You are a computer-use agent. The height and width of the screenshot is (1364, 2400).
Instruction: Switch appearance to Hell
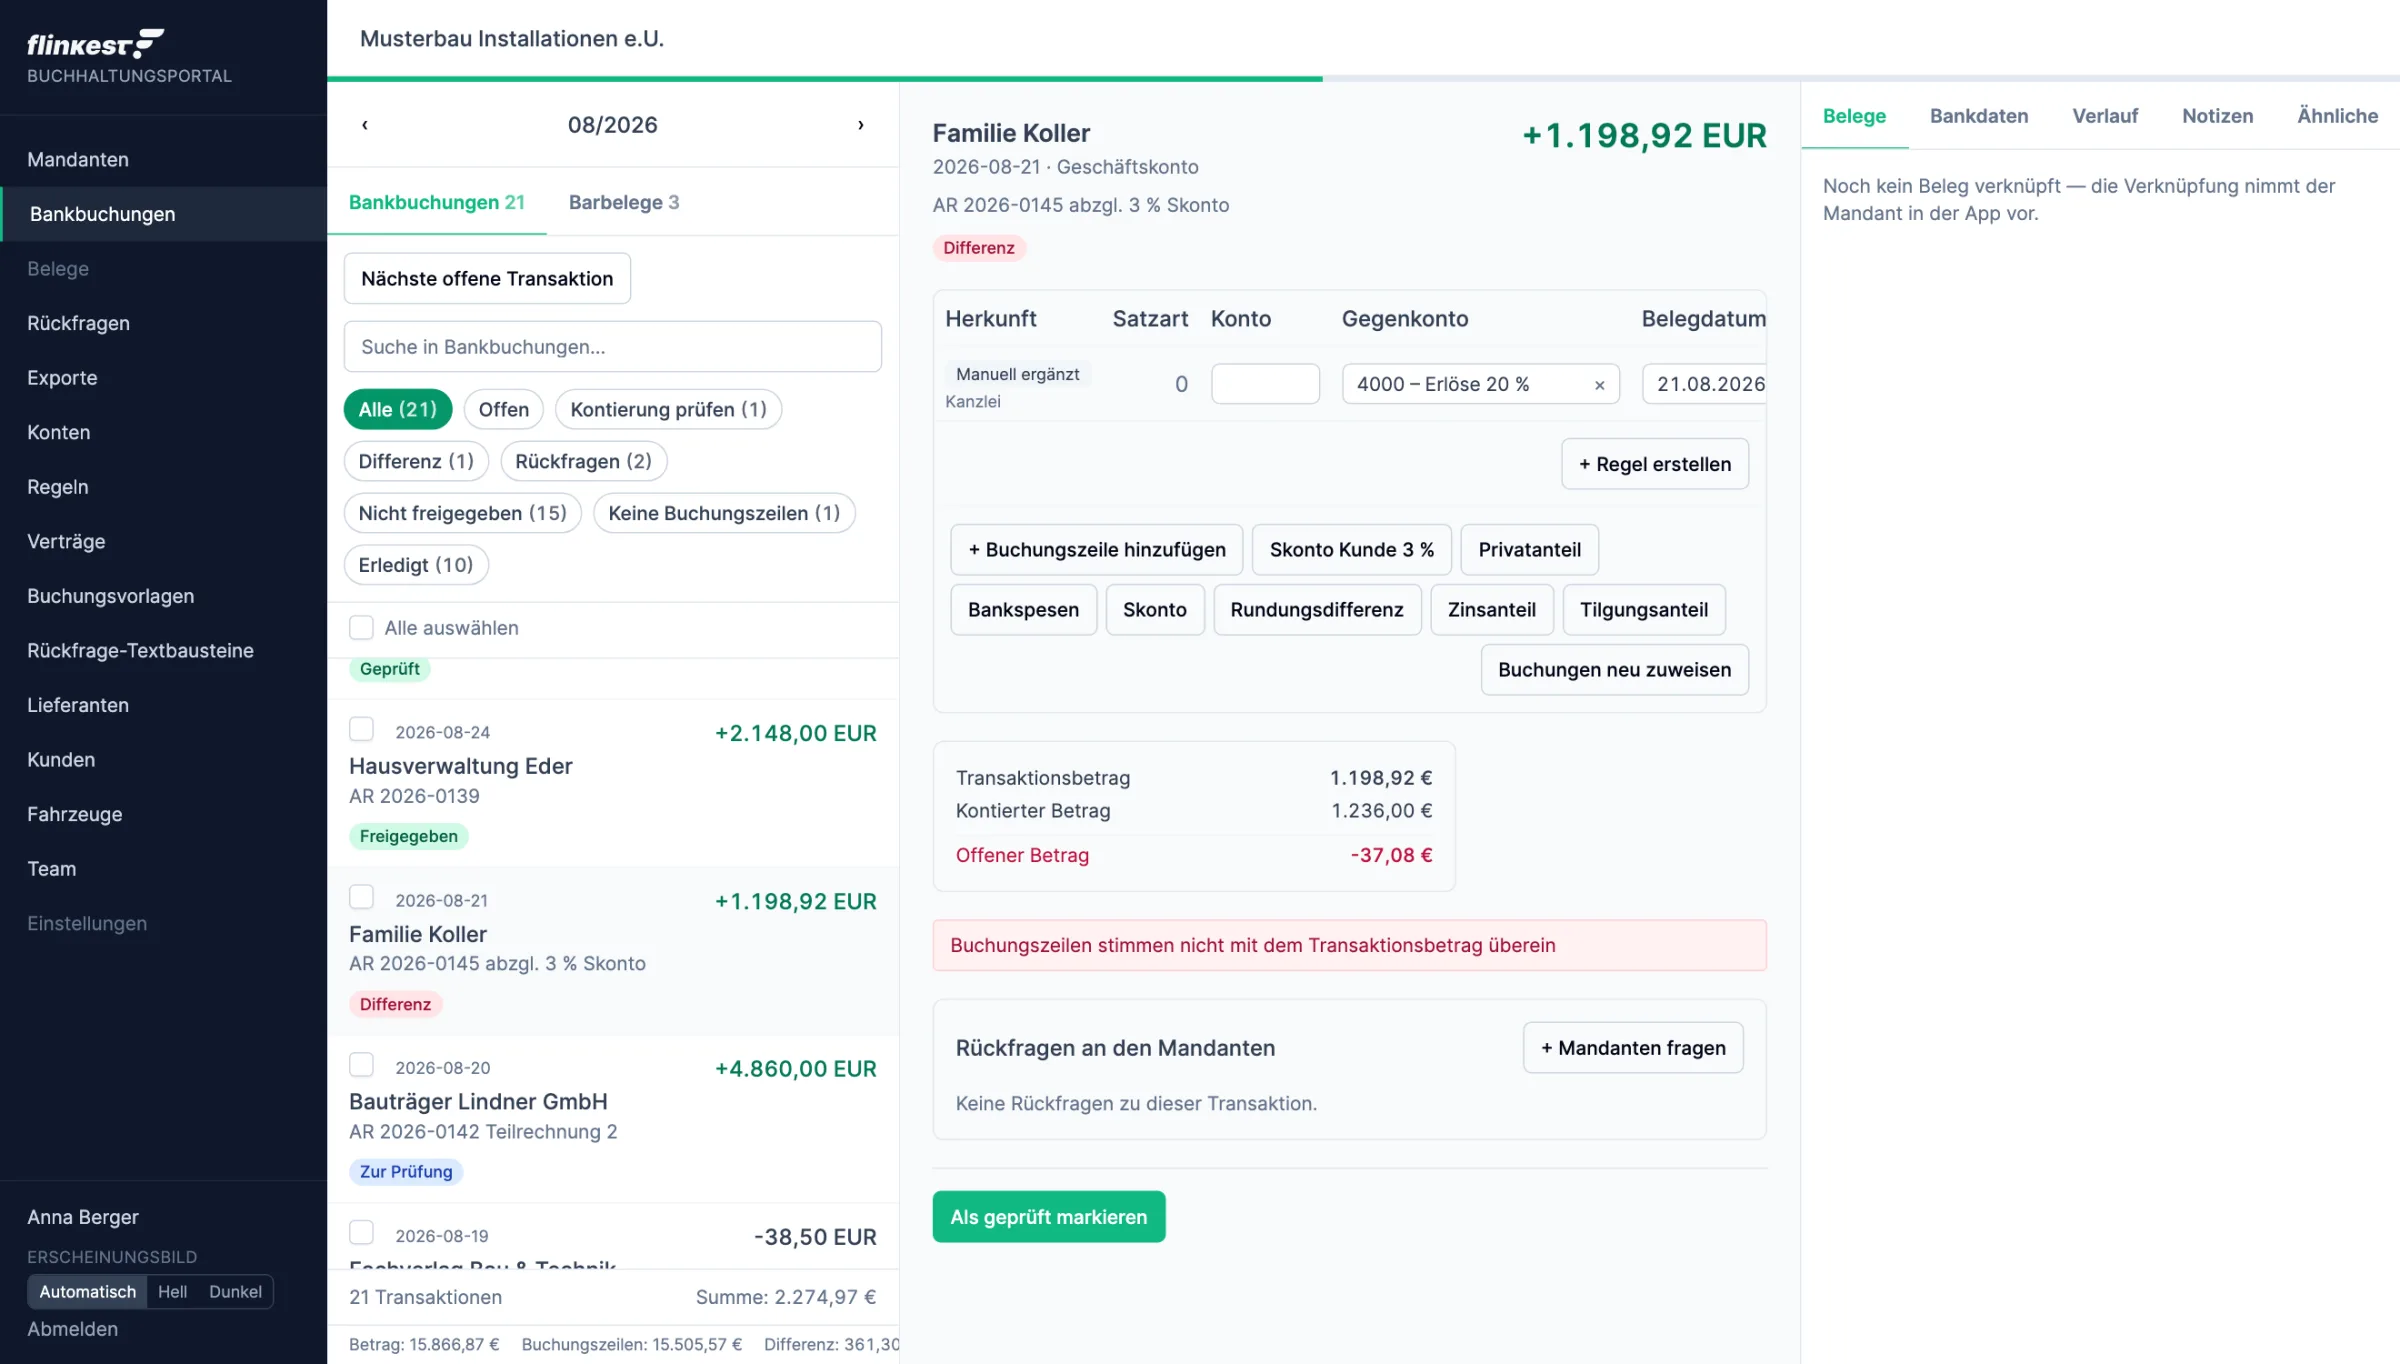172,1291
